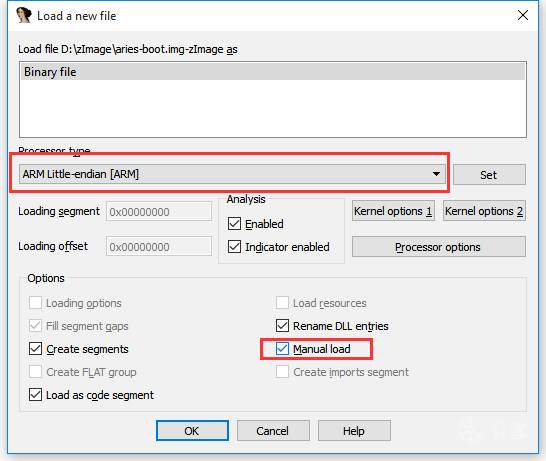Toggle the Create imports segment checkbox
Image resolution: width=546 pixels, height=461 pixels.
(x=282, y=372)
